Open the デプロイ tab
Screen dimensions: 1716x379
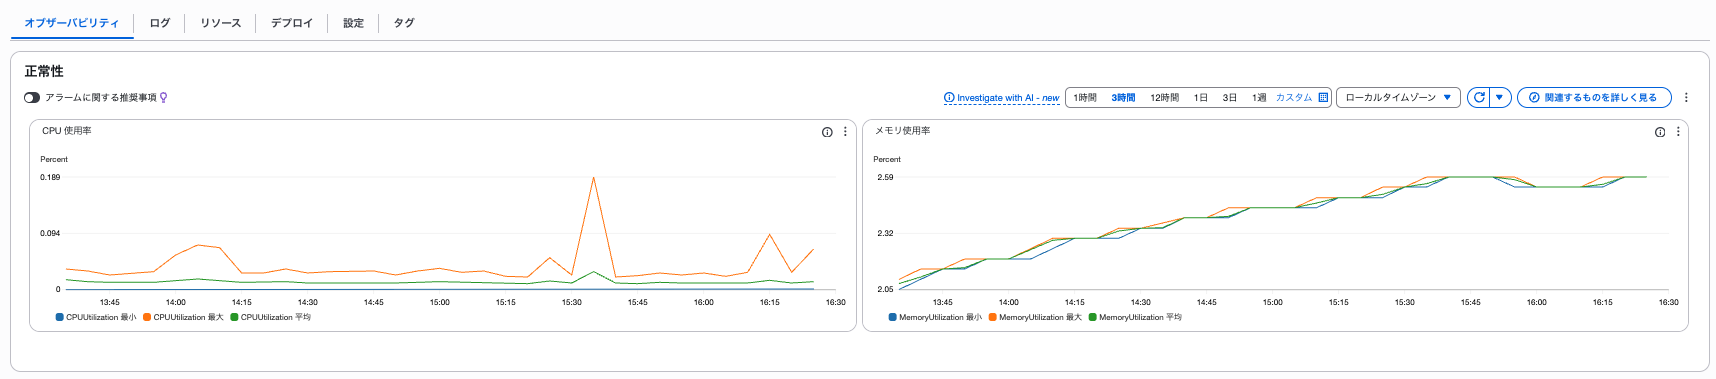click(292, 23)
